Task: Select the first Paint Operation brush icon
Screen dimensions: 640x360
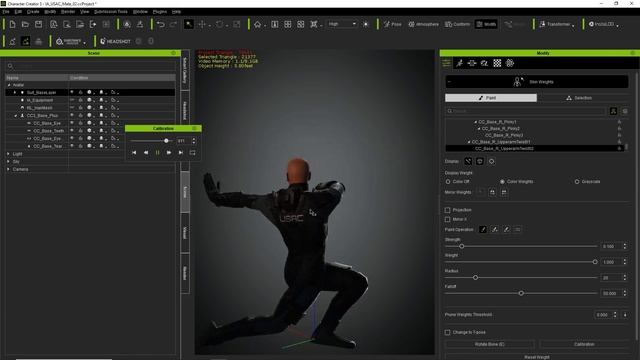Action: 483,230
